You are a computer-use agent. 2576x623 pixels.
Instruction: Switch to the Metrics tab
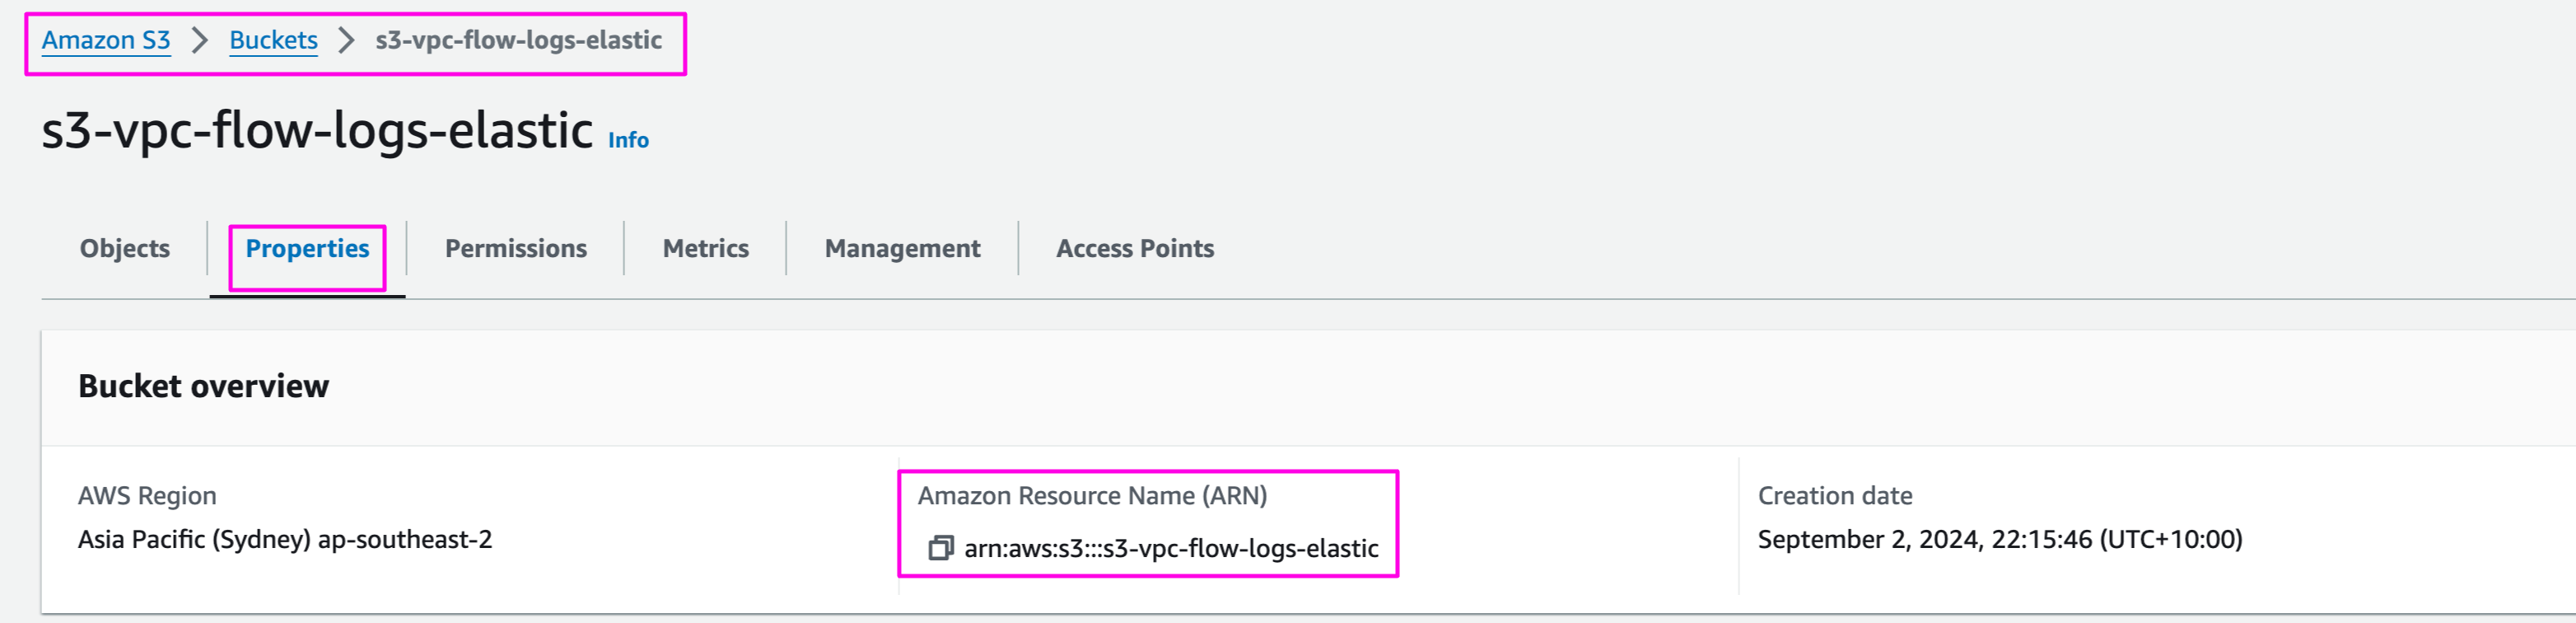coord(705,248)
